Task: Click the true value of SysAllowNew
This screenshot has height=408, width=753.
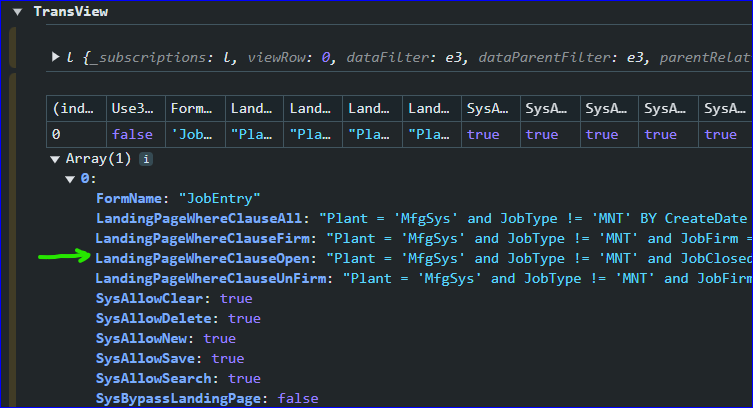Action: click(x=219, y=339)
